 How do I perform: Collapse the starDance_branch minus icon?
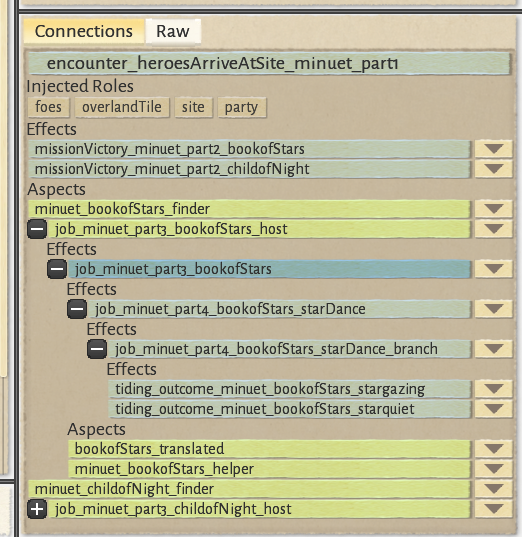[x=97, y=349]
